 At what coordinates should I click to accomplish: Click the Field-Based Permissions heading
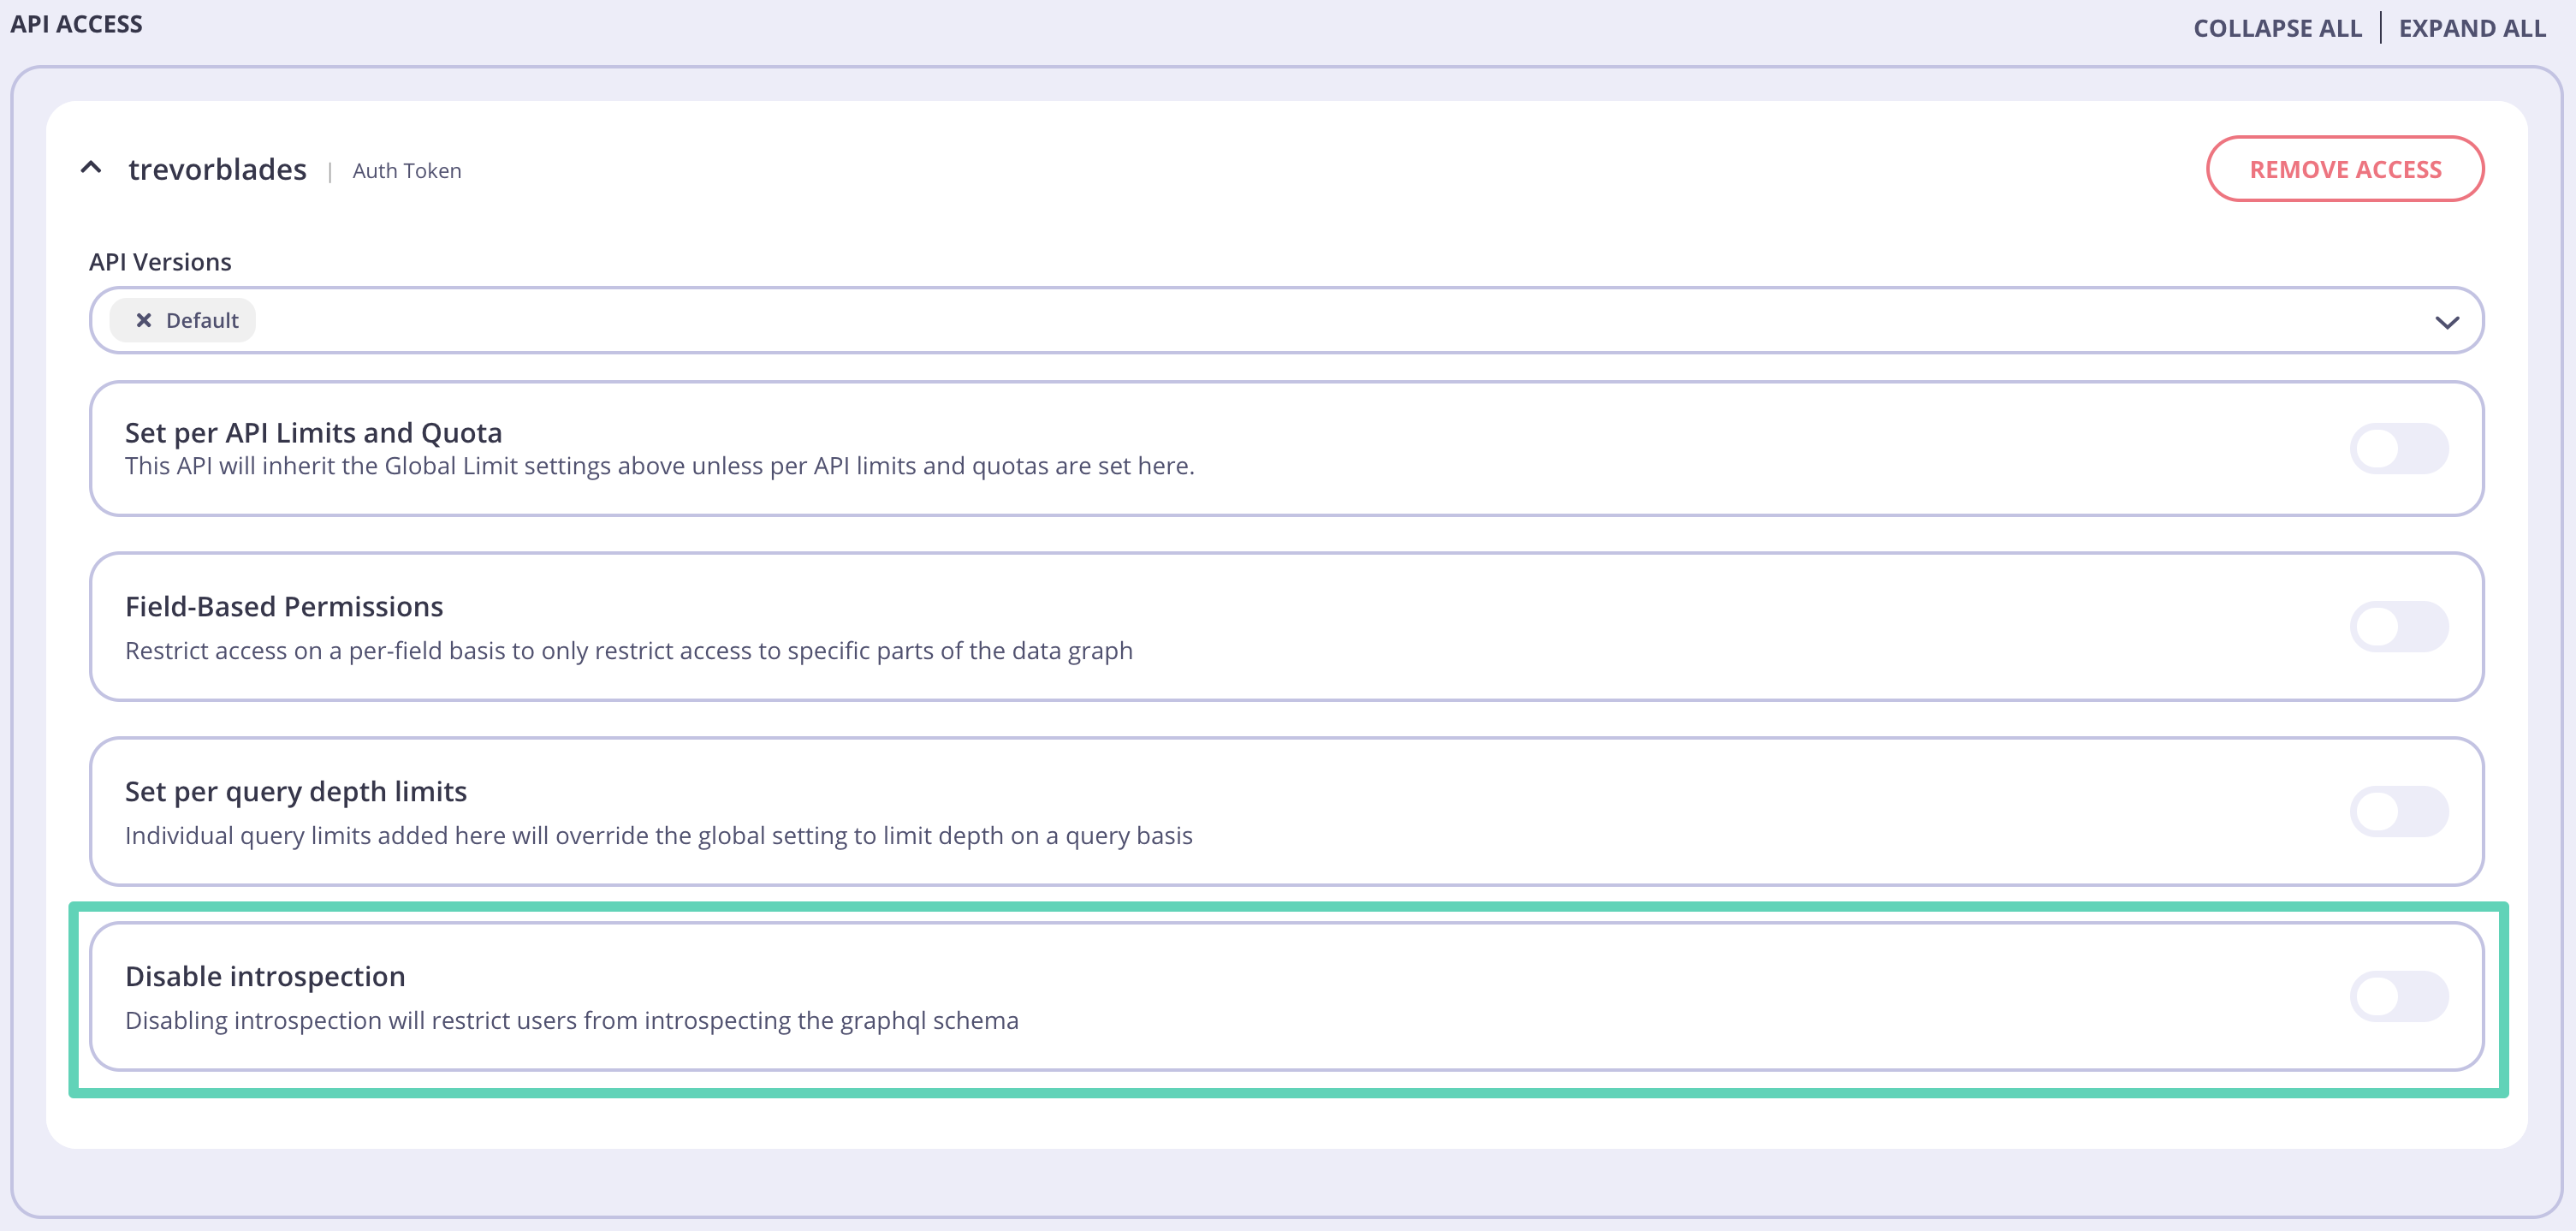pyautogui.click(x=284, y=607)
